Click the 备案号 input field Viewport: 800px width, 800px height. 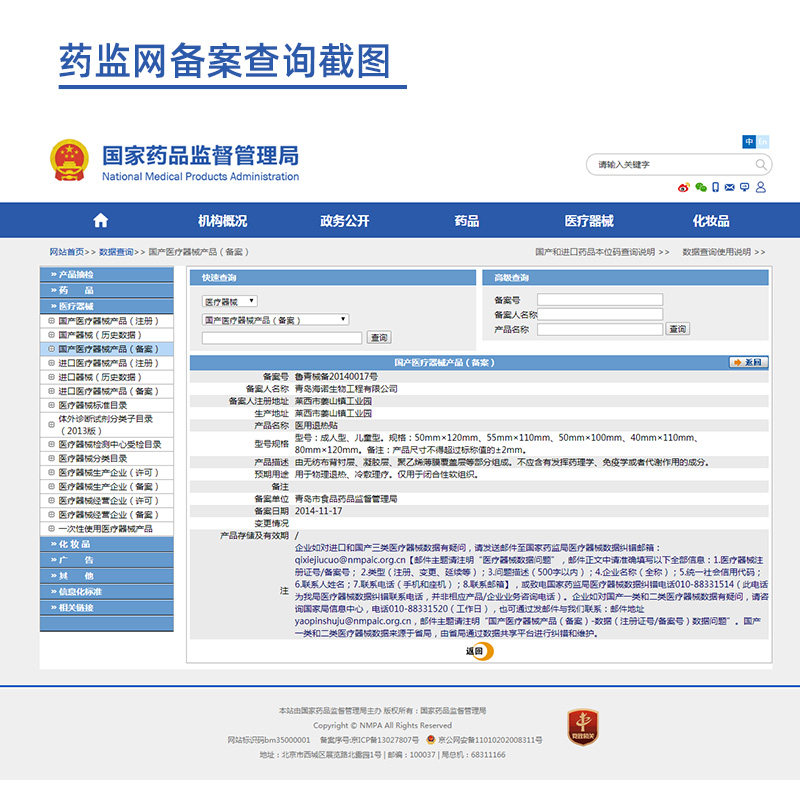pos(600,299)
